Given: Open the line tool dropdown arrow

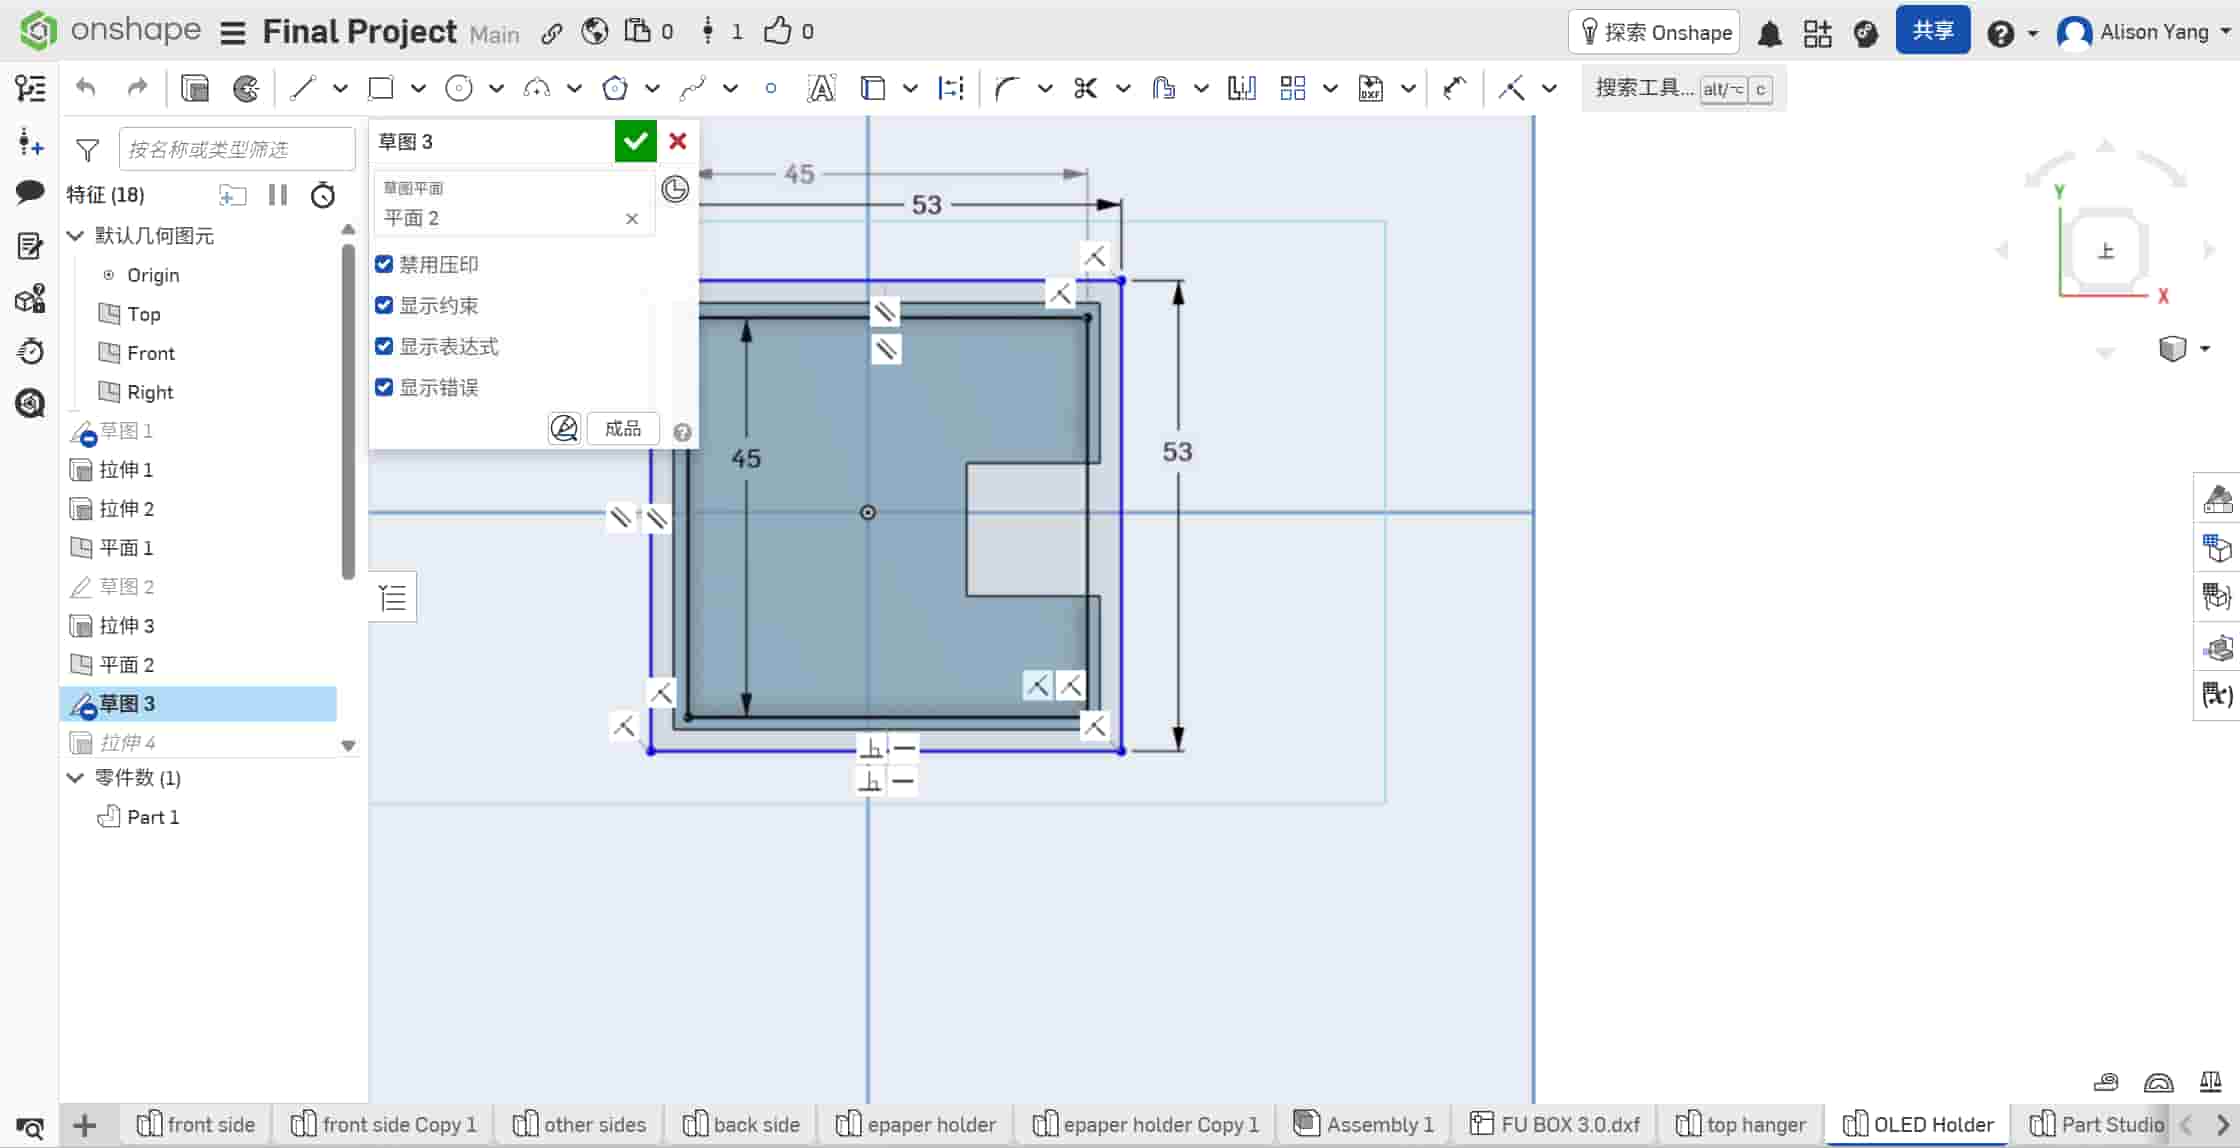Looking at the screenshot, I should [340, 88].
